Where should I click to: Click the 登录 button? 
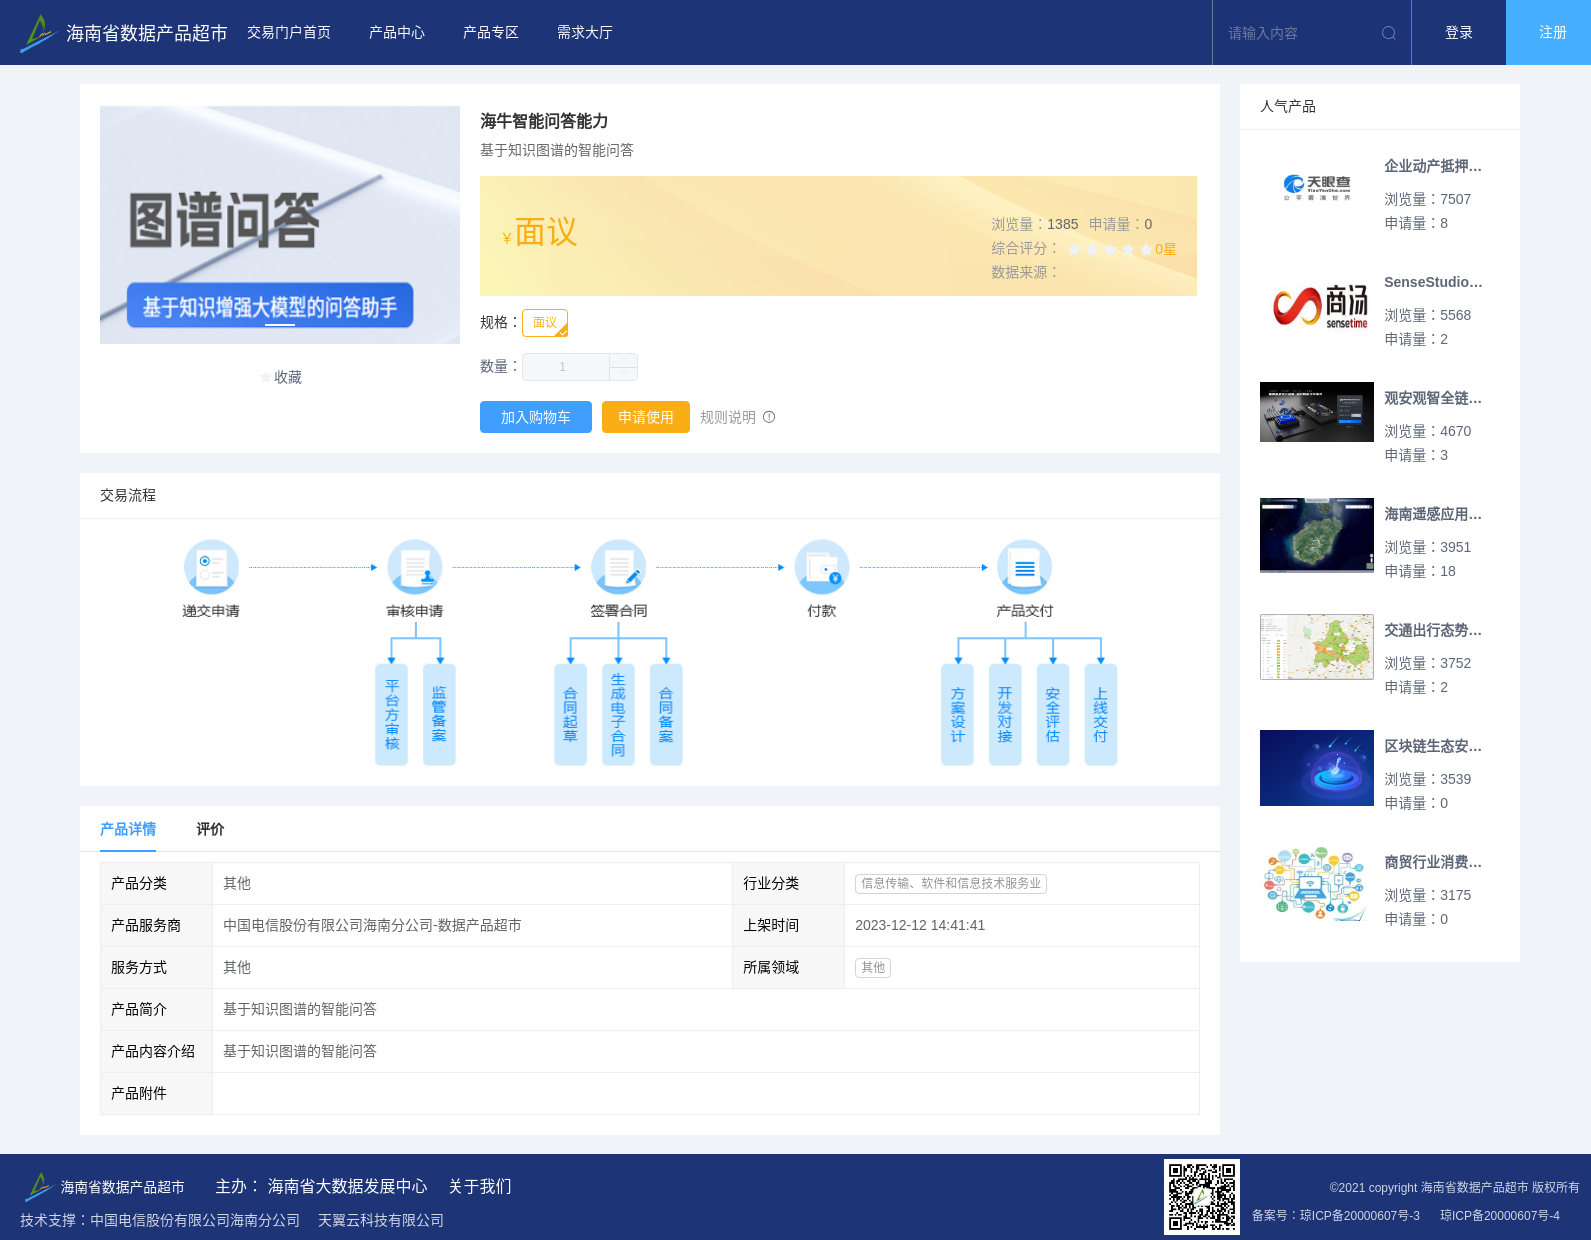pos(1459,33)
